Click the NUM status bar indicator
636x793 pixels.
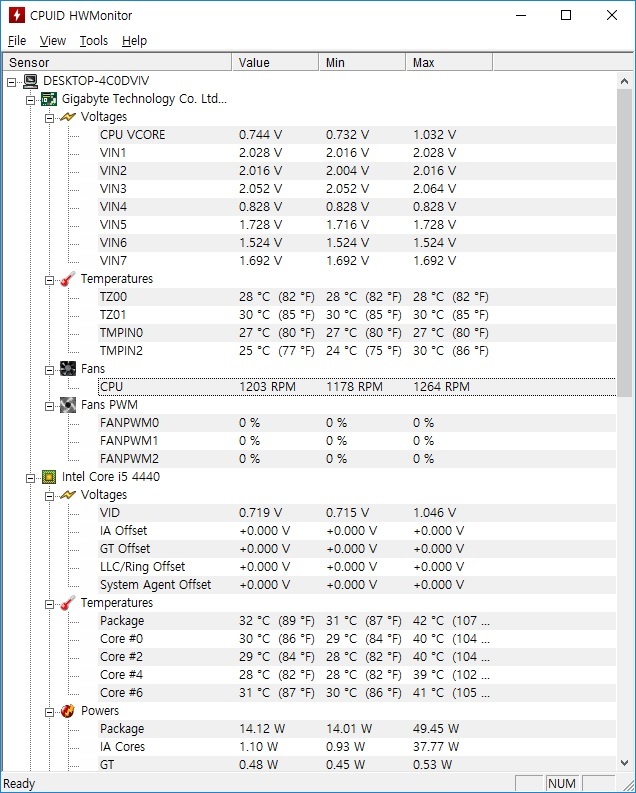click(x=562, y=784)
